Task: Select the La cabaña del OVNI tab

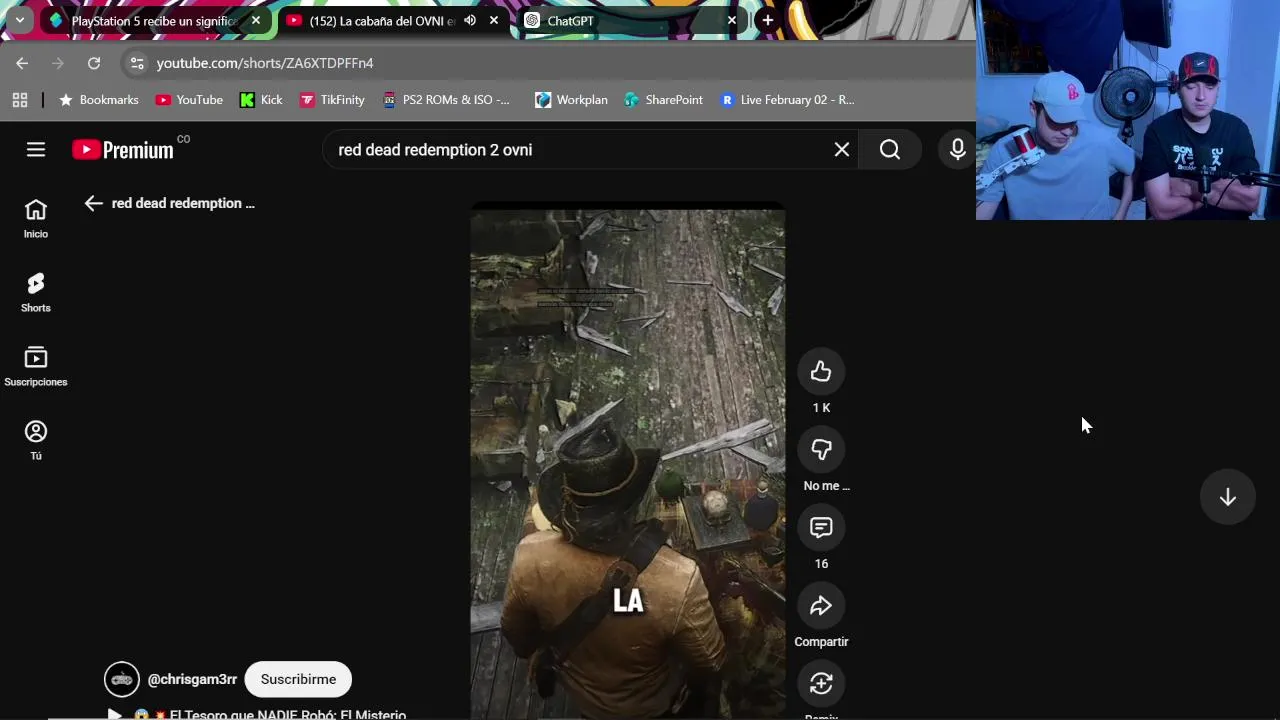Action: coord(381,20)
